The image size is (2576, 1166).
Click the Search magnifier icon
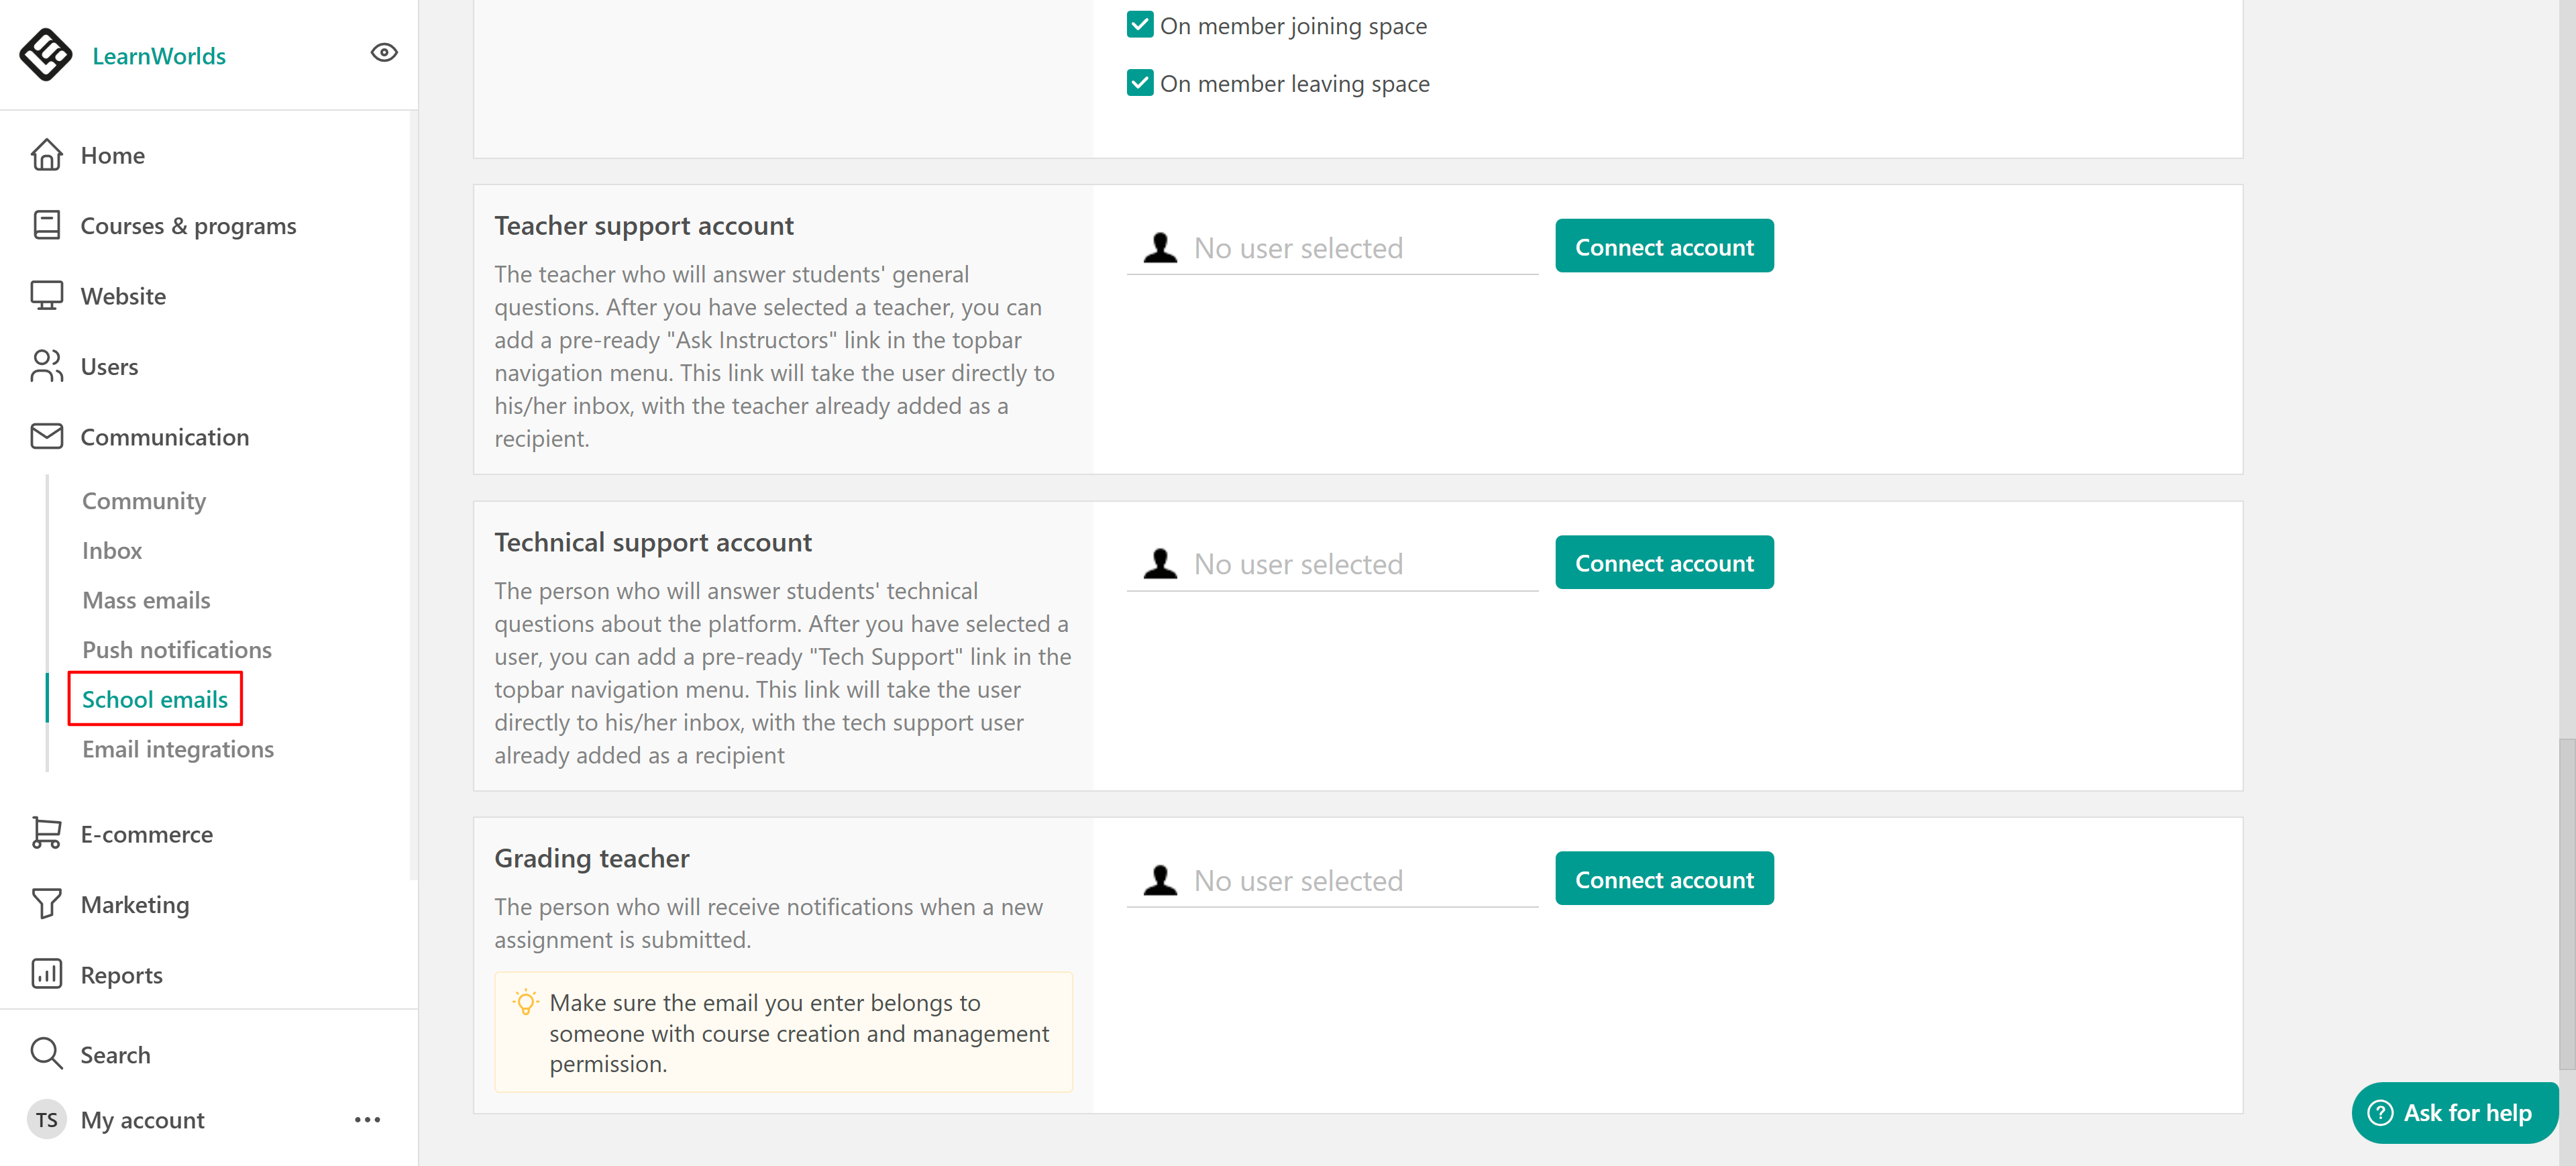click(x=46, y=1053)
